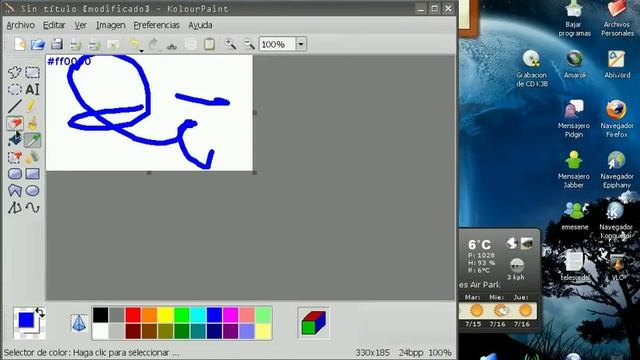The height and width of the screenshot is (360, 640).
Task: Select the free-form selection tool
Action: click(15, 72)
